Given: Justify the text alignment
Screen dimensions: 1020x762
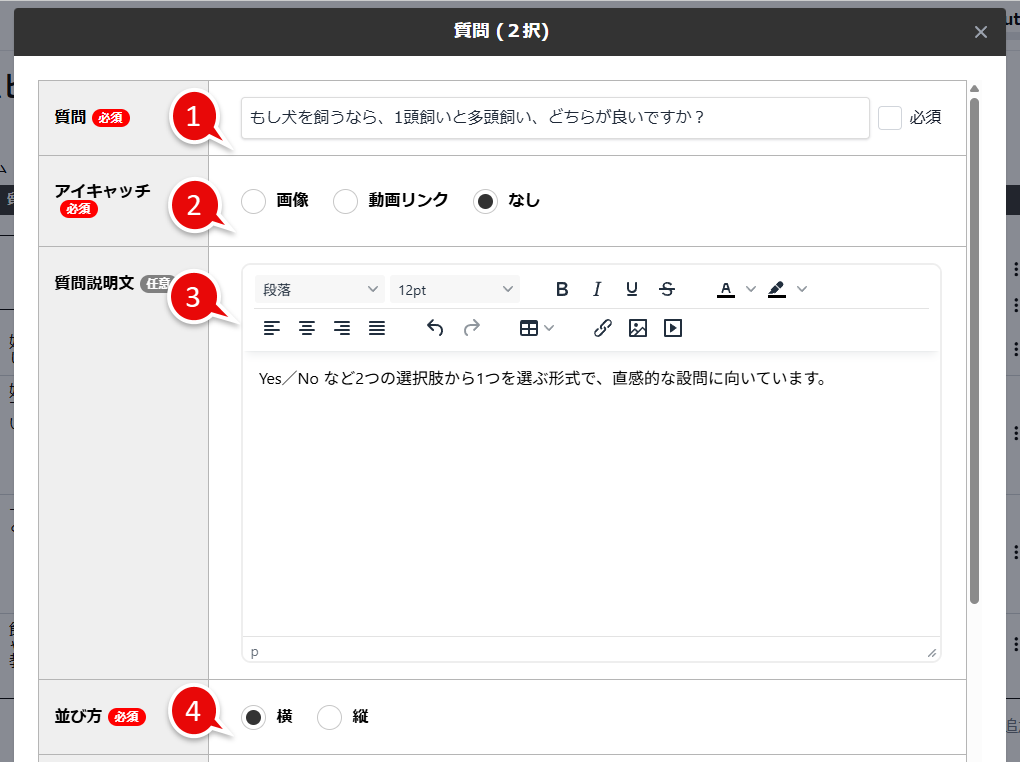Looking at the screenshot, I should pos(377,328).
